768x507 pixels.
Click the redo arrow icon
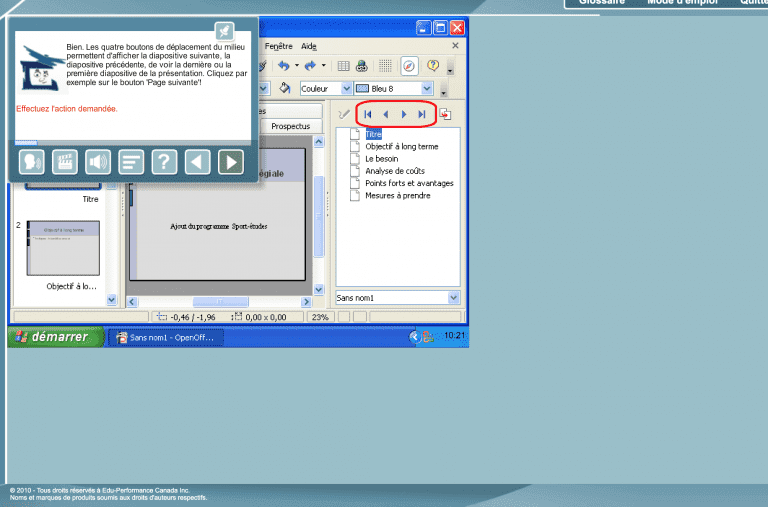[311, 66]
